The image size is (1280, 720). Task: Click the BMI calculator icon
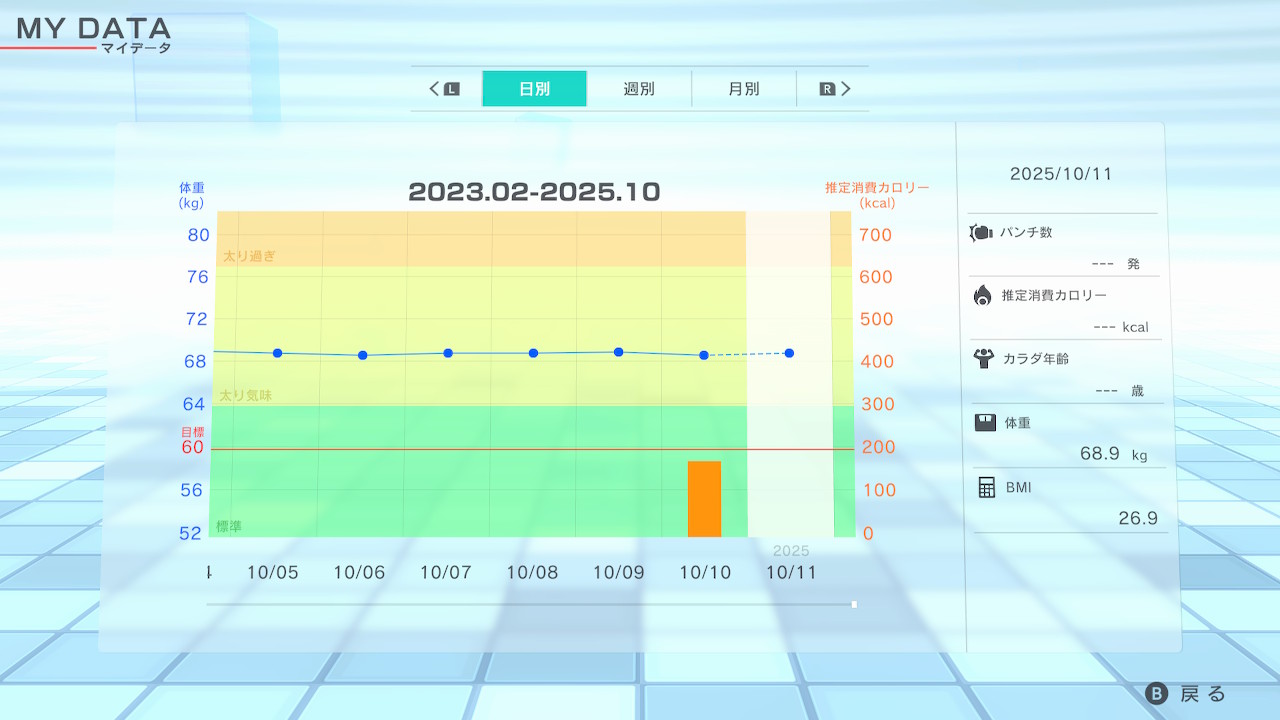click(x=986, y=487)
